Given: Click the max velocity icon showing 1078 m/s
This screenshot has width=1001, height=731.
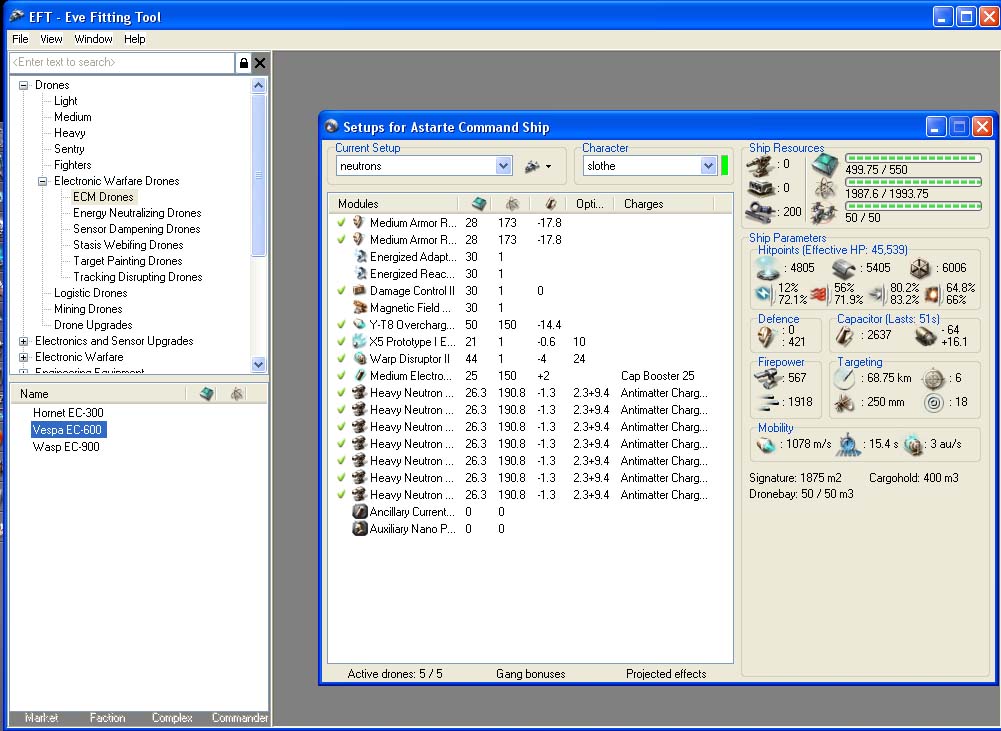Looking at the screenshot, I should coord(766,444).
